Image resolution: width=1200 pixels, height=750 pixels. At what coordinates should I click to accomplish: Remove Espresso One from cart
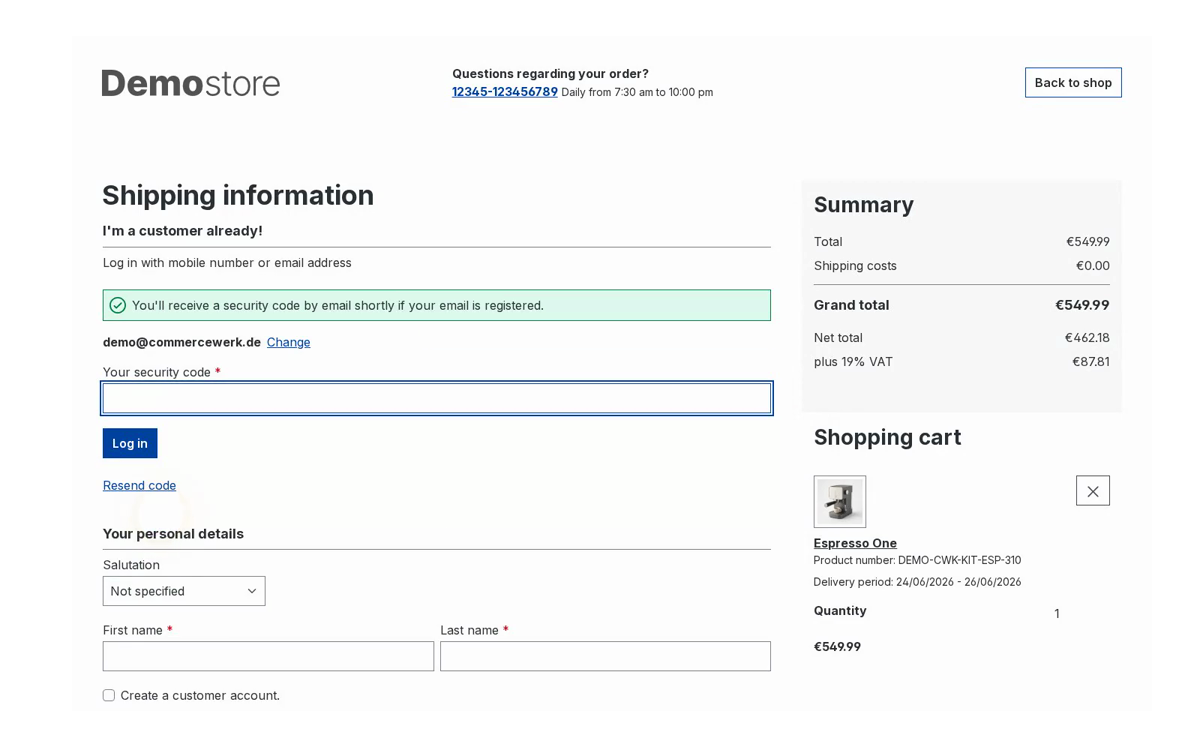(1092, 491)
